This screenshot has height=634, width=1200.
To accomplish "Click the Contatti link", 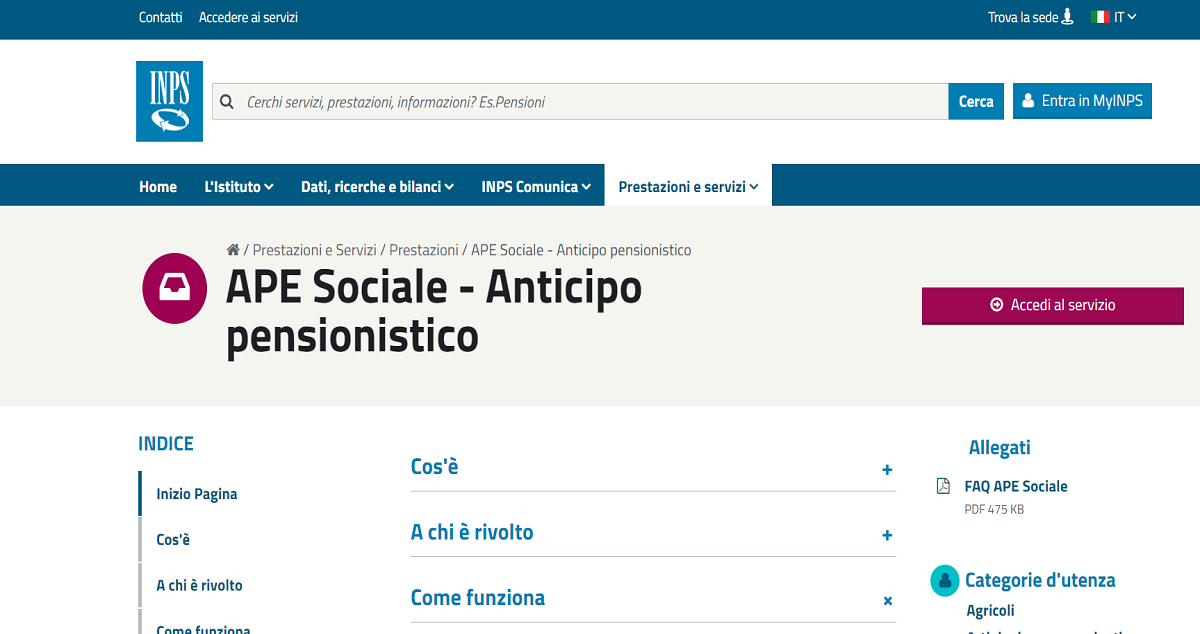I will pos(161,17).
